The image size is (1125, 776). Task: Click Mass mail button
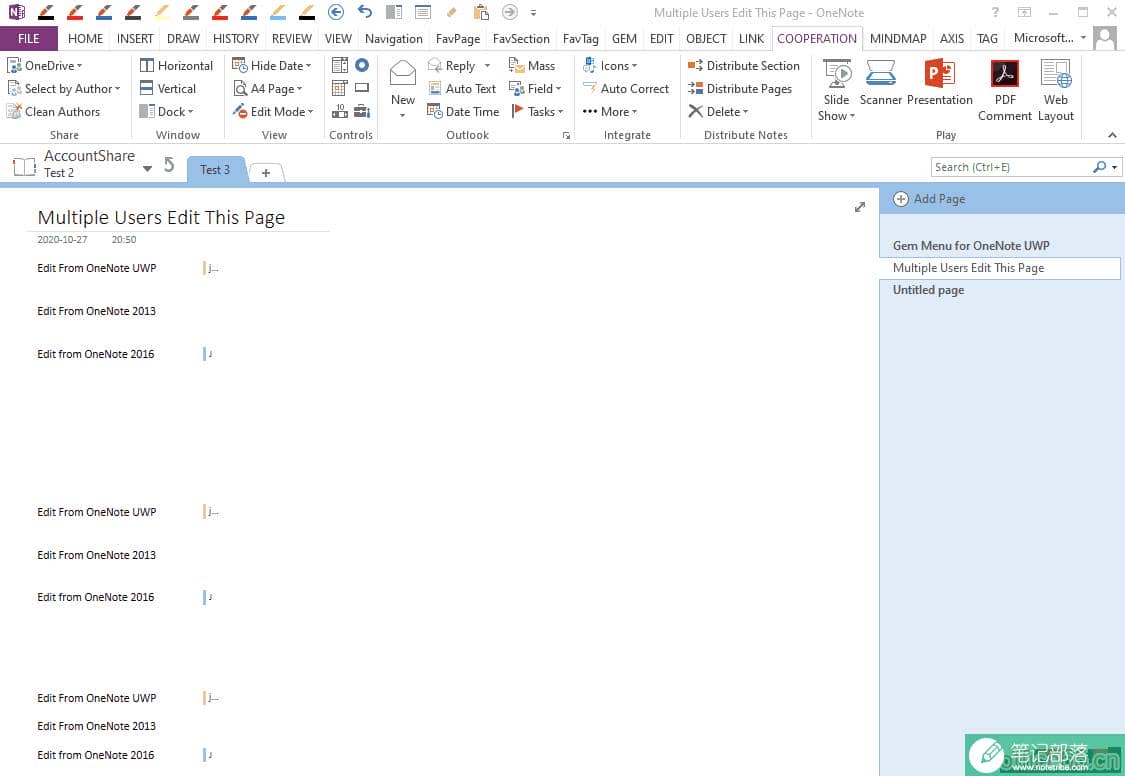tap(532, 65)
